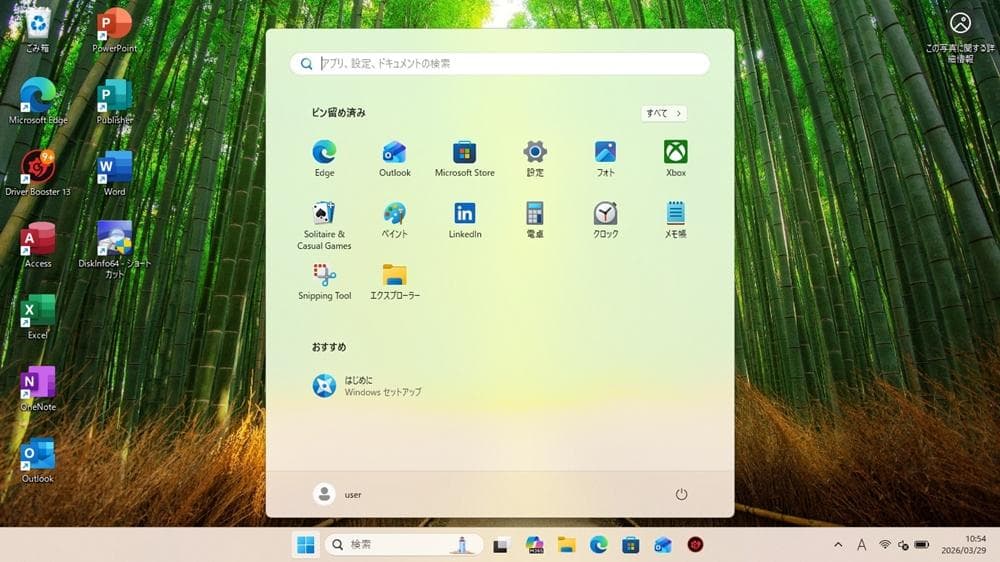1000x562 pixels.
Task: Select the OneNote desktop shortcut
Action: tap(38, 388)
